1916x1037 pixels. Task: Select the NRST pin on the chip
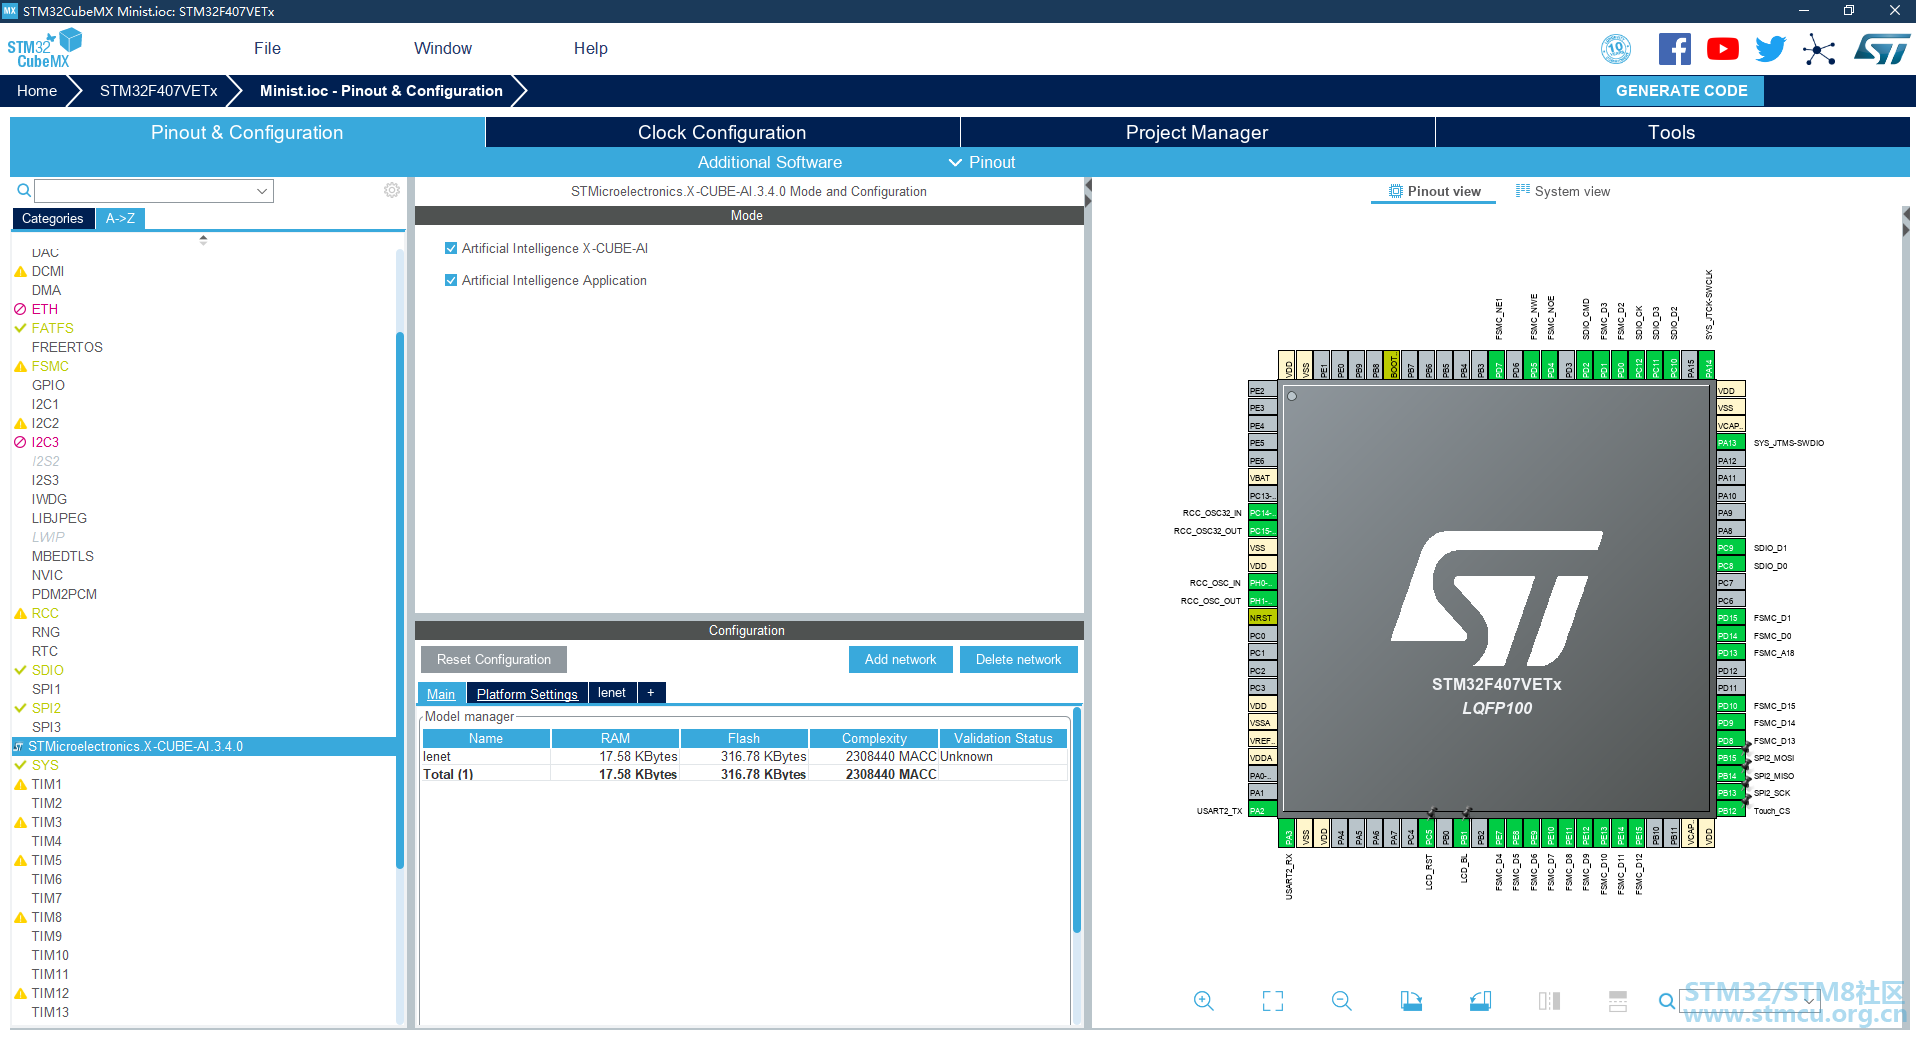(x=1263, y=618)
